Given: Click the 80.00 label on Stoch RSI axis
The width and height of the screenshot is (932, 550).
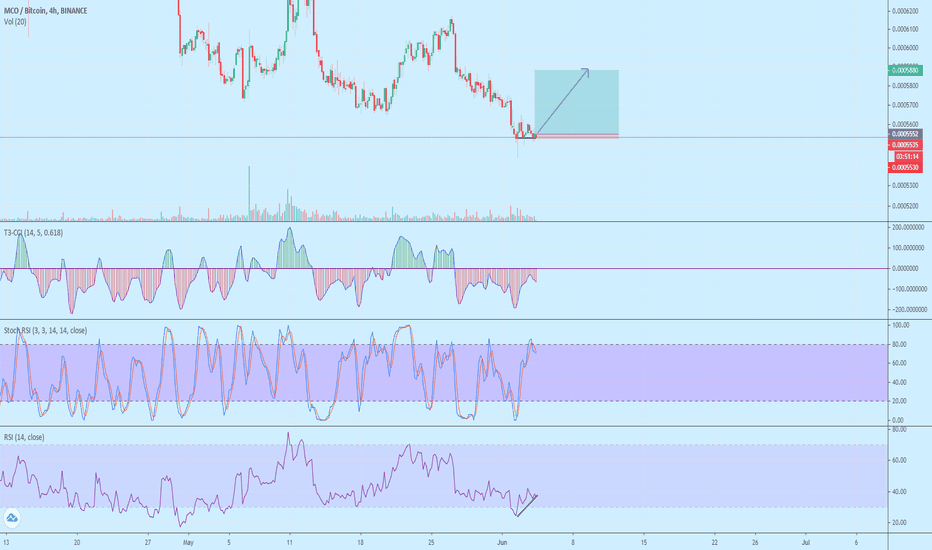Looking at the screenshot, I should [x=899, y=345].
